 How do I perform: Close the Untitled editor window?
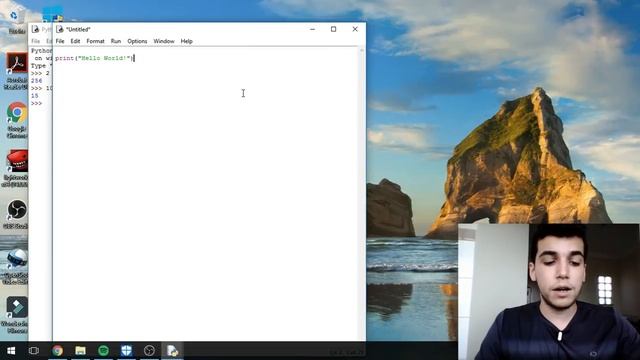click(x=355, y=29)
